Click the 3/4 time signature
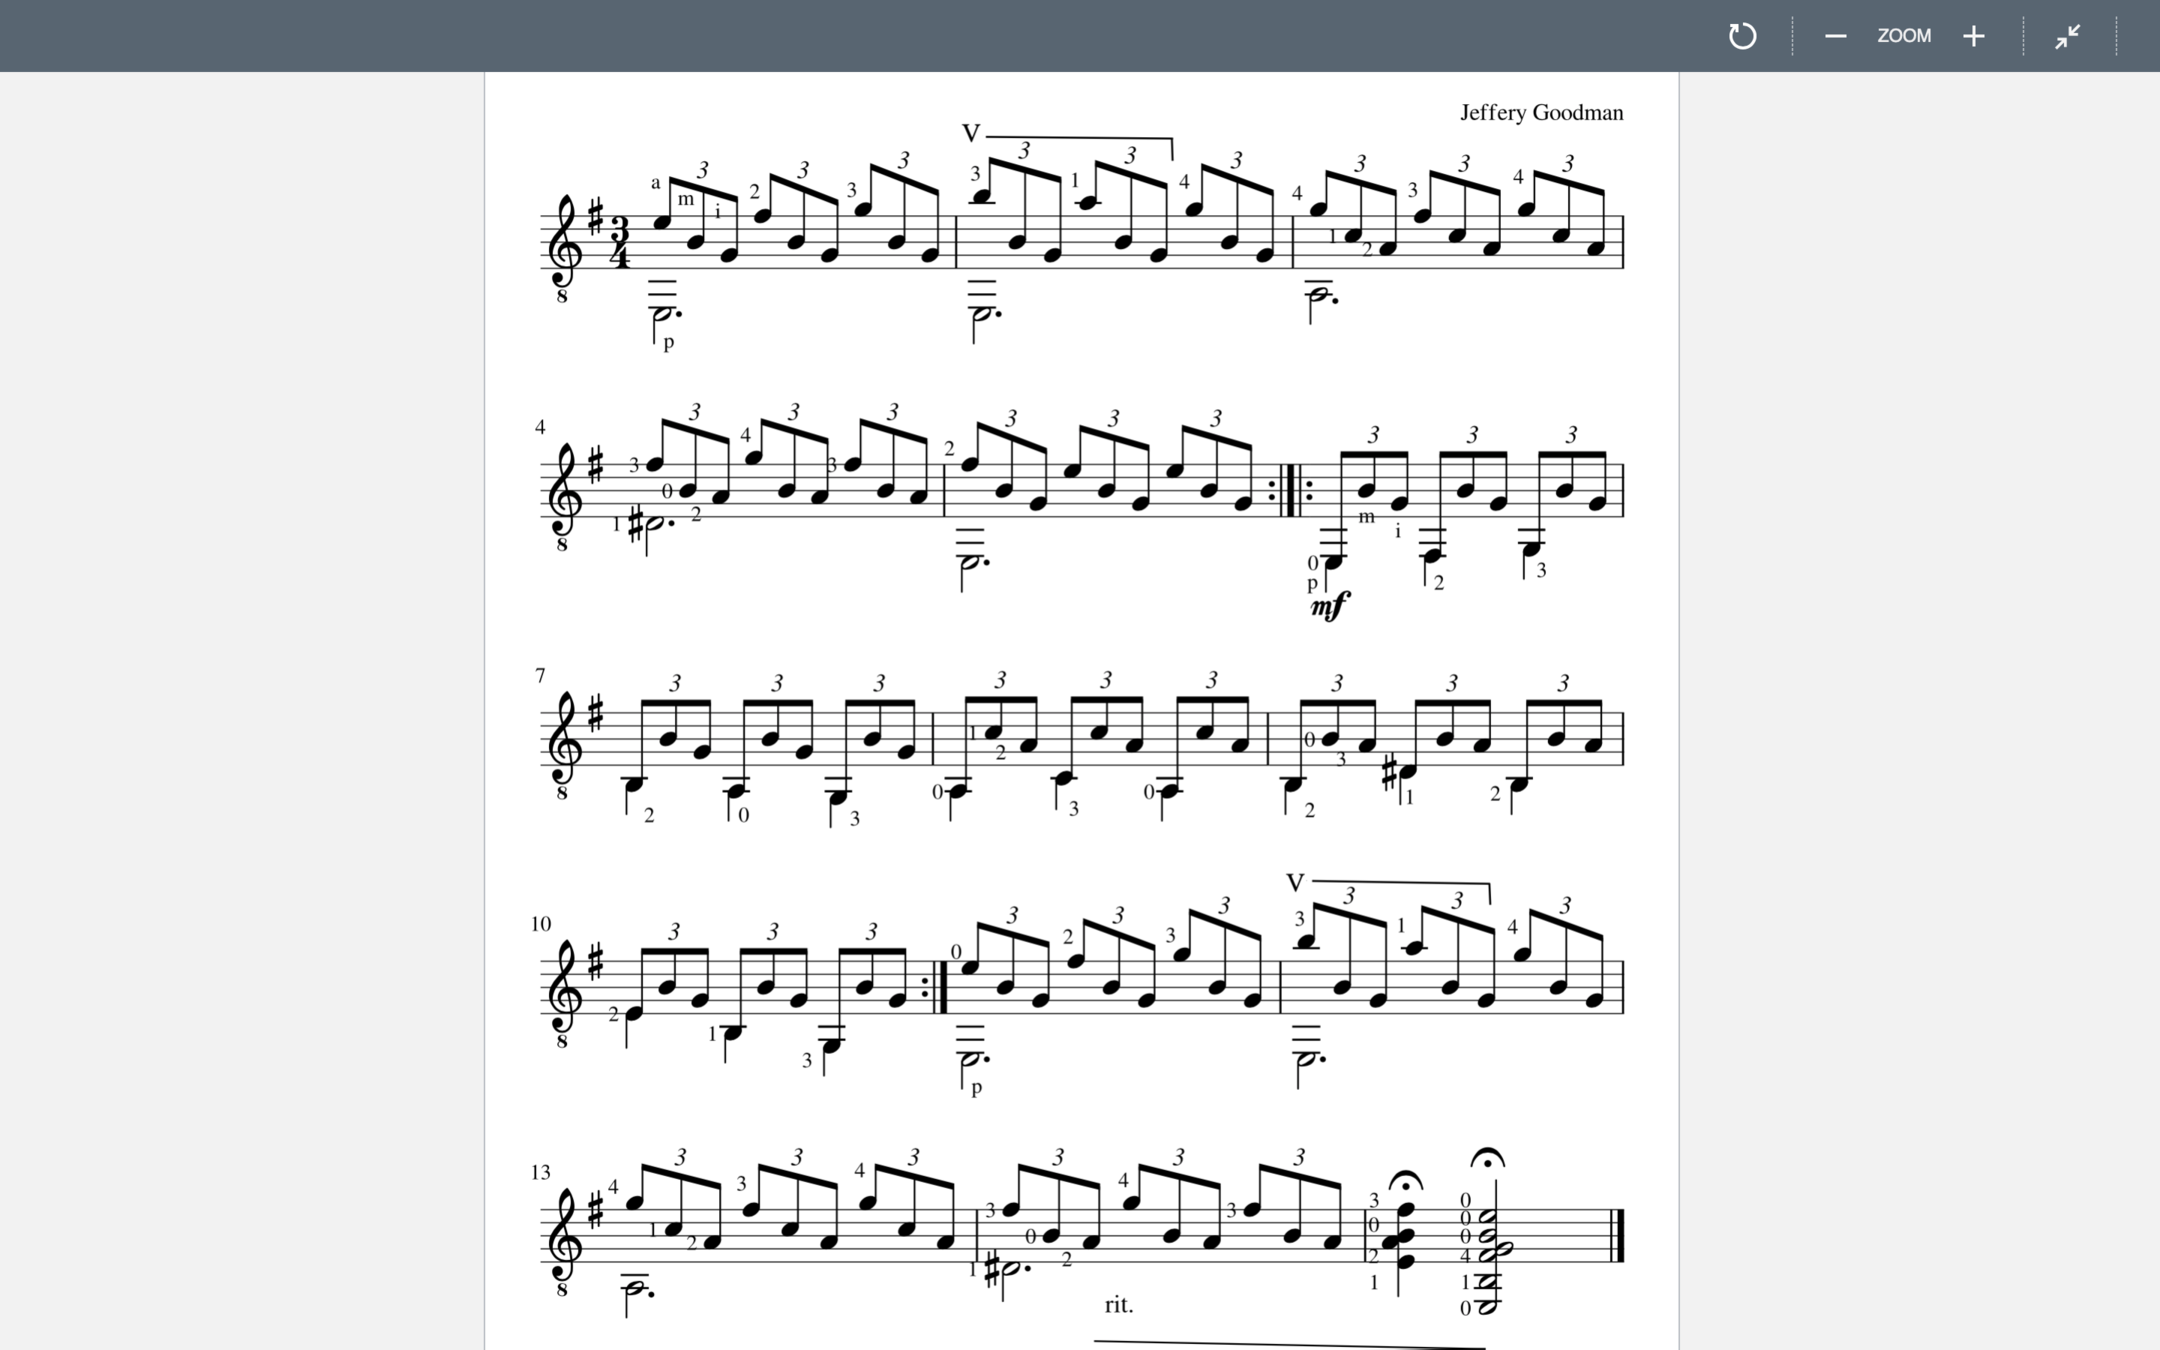The image size is (2160, 1350). point(620,242)
